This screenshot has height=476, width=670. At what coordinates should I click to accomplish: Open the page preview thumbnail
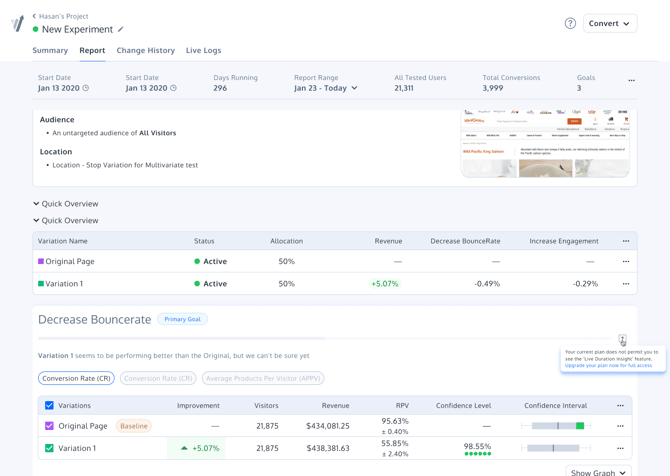(x=545, y=143)
